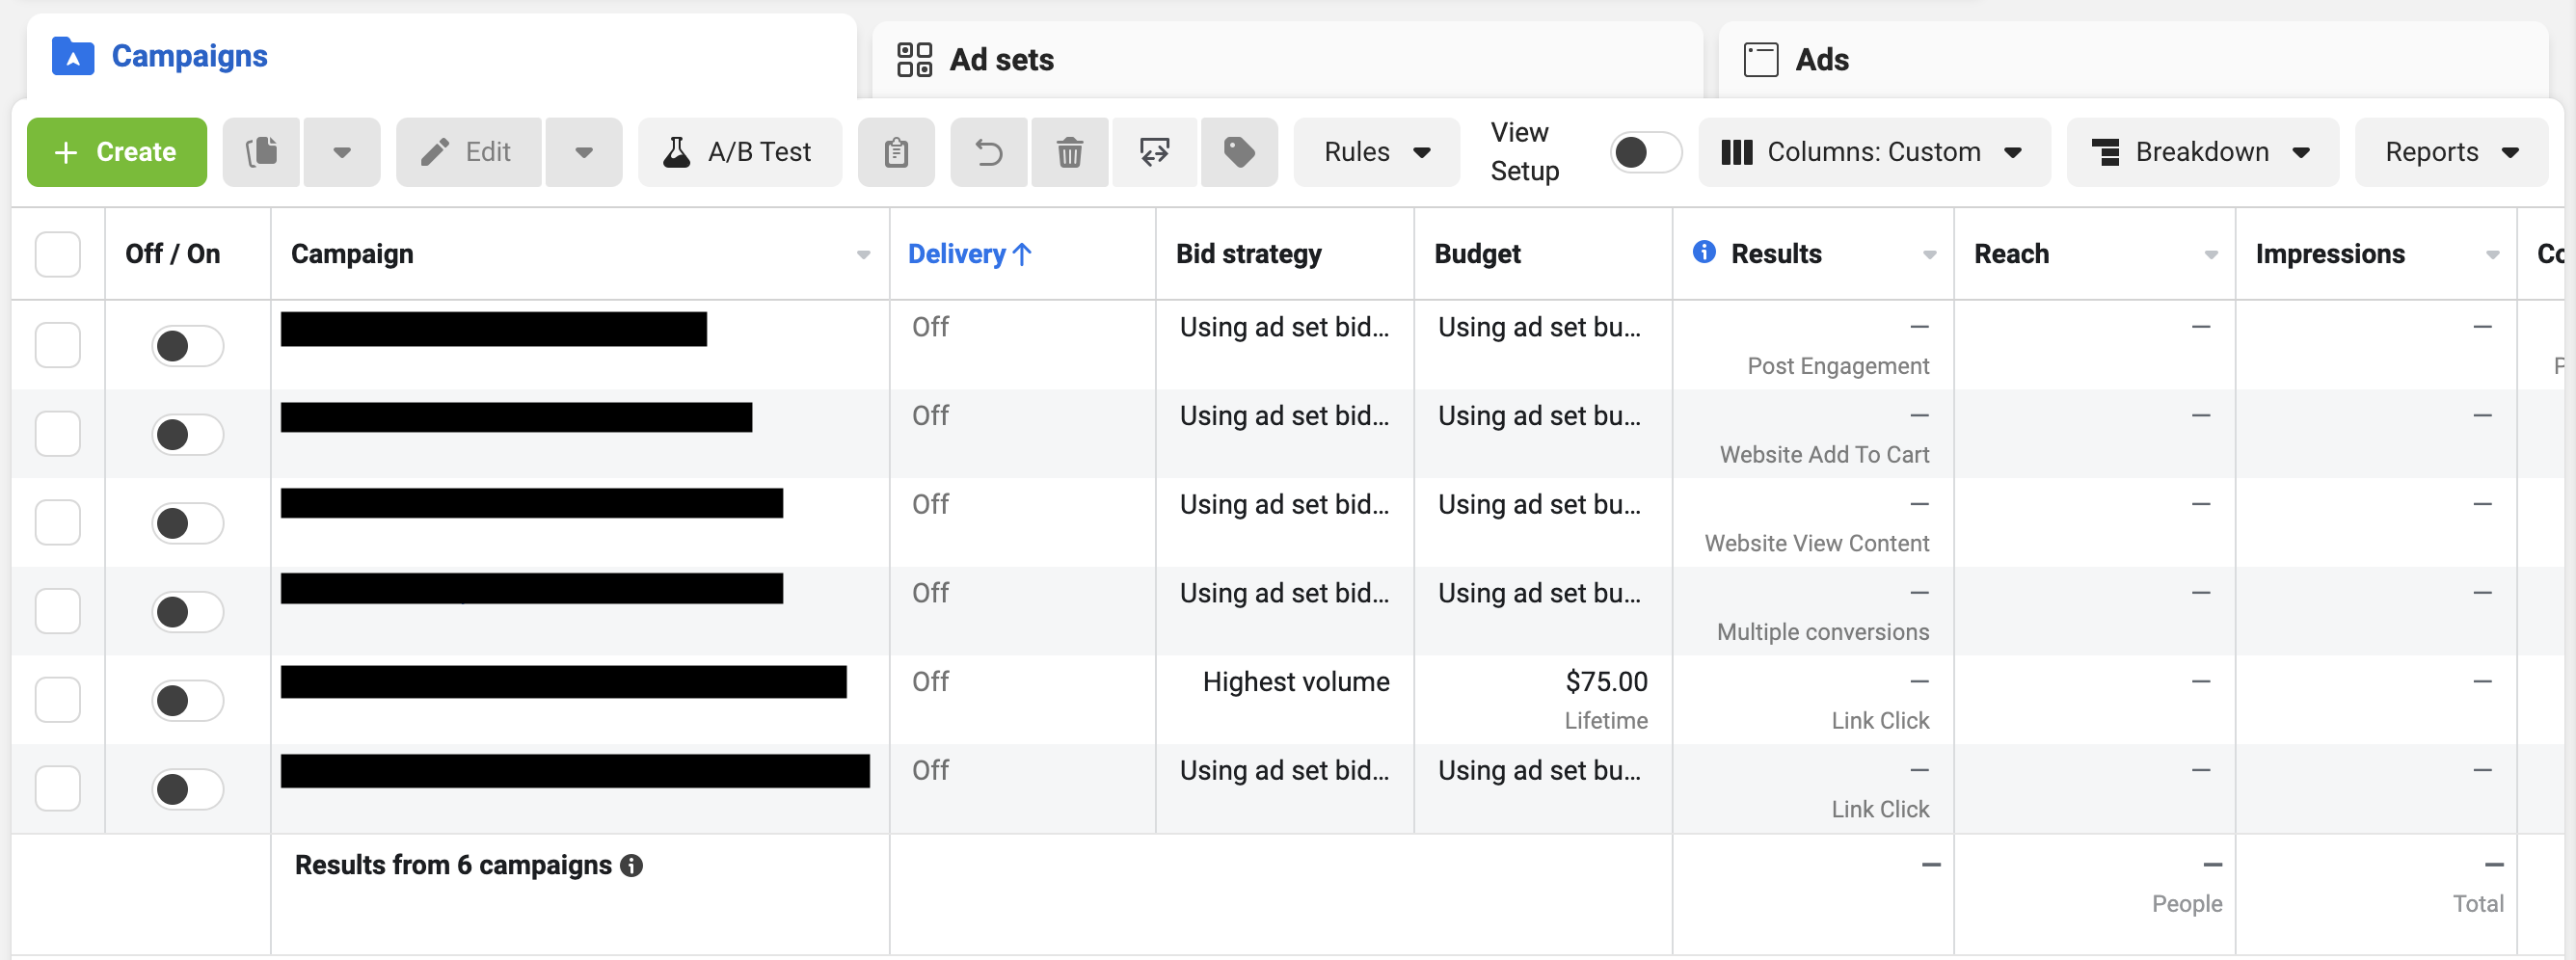Click the Results from 6 campaigns summary

point(453,865)
